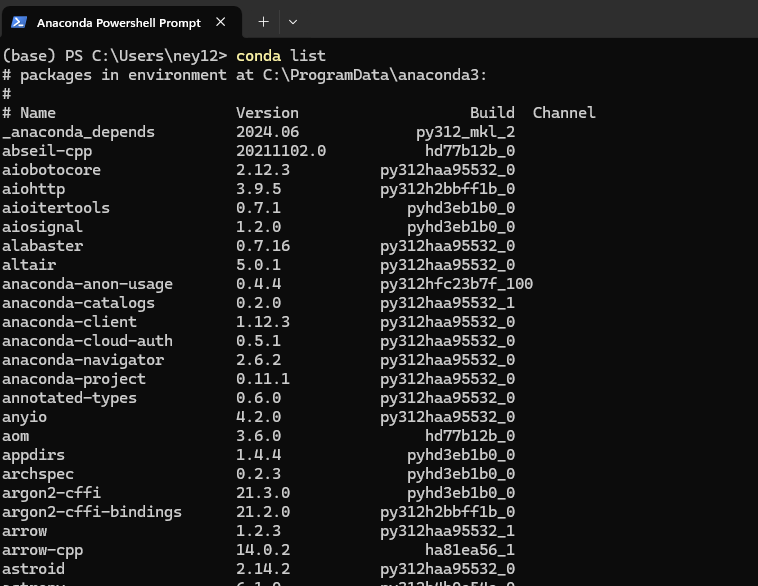This screenshot has width=758, height=586.
Task: Click the PowerShell icon in the tab
Action: click(19, 22)
